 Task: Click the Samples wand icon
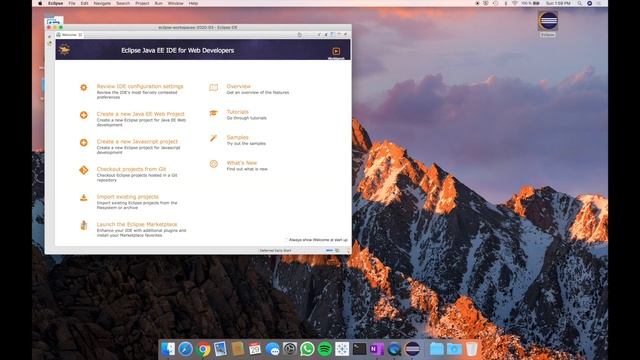(213, 138)
